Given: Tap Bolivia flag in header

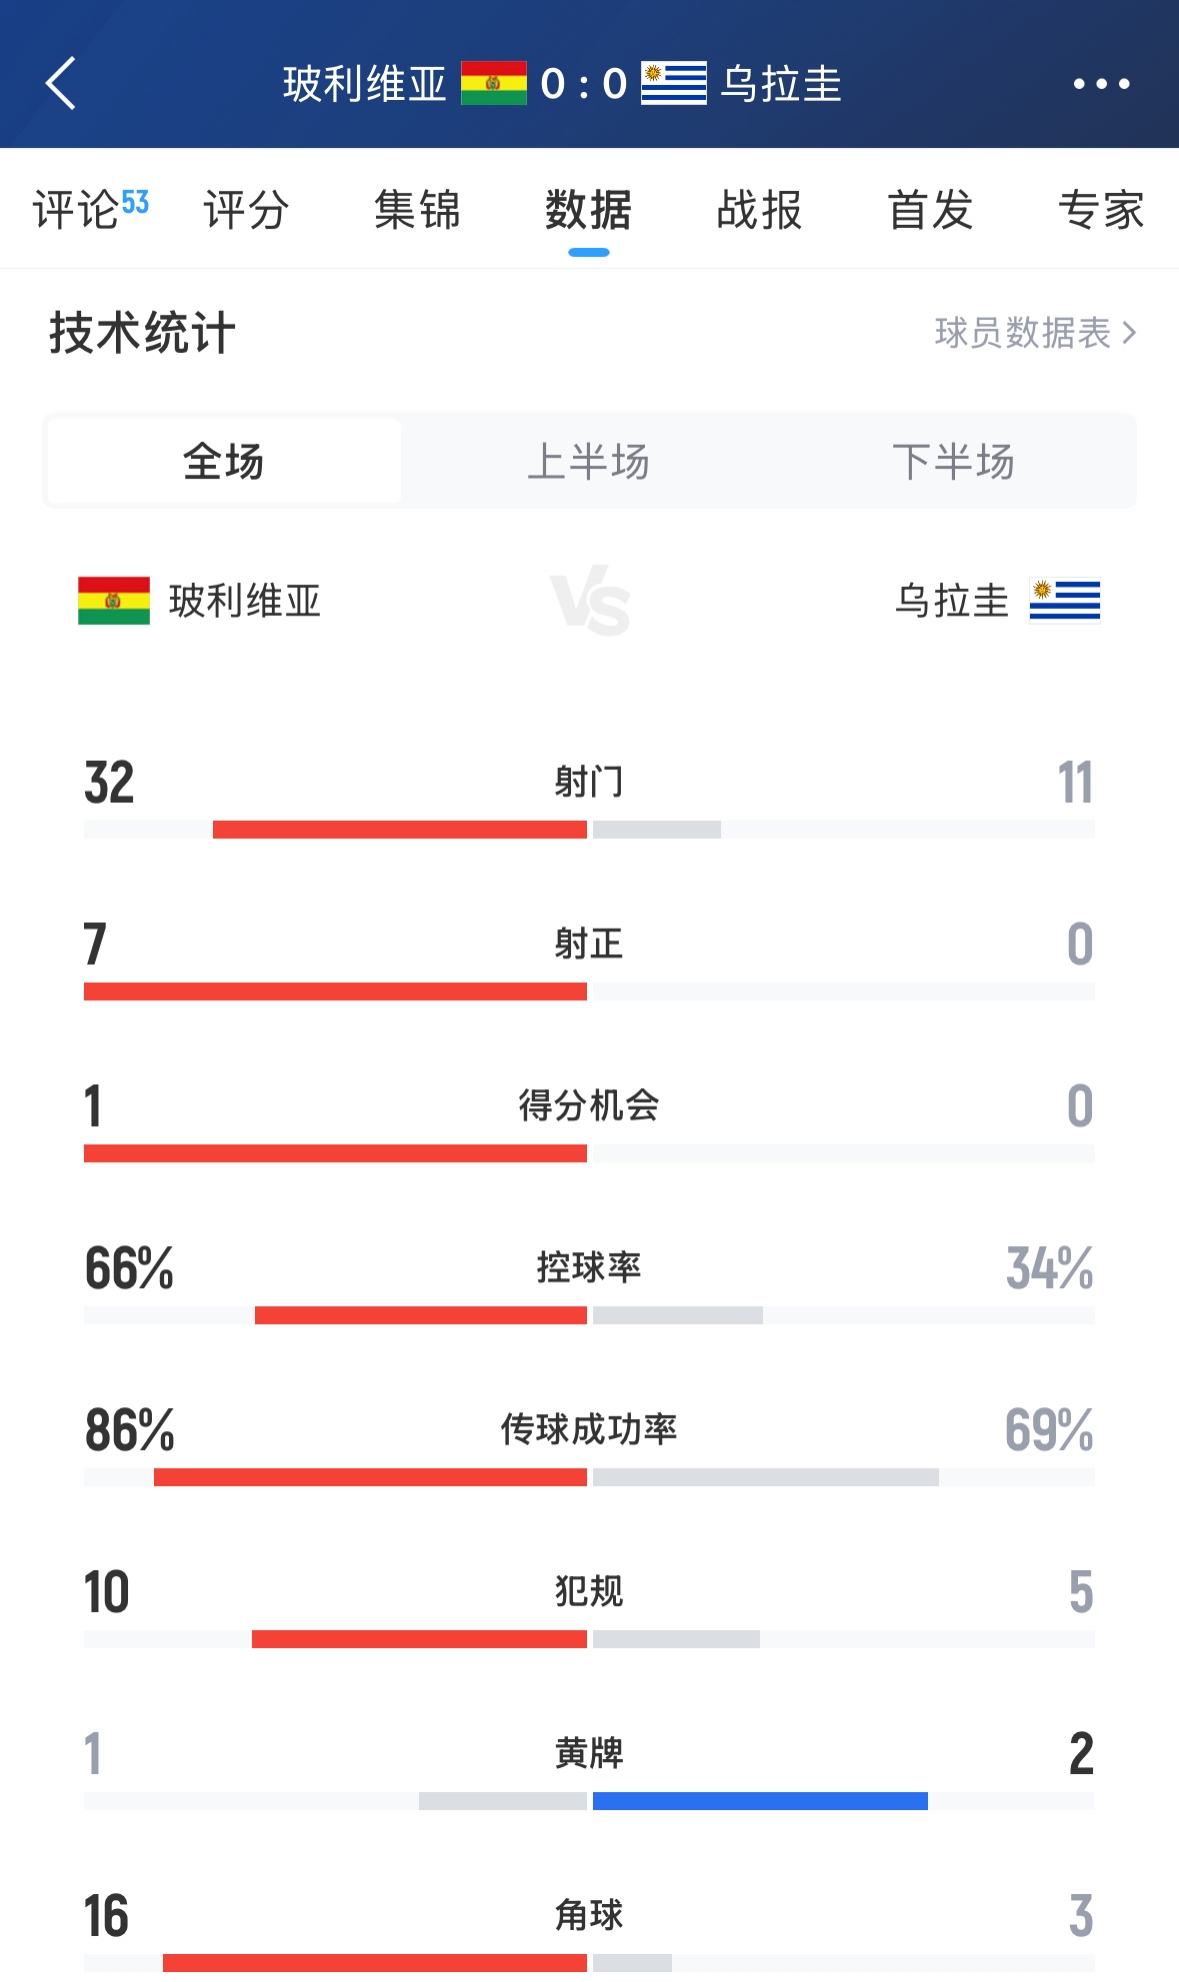Looking at the screenshot, I should tap(493, 84).
